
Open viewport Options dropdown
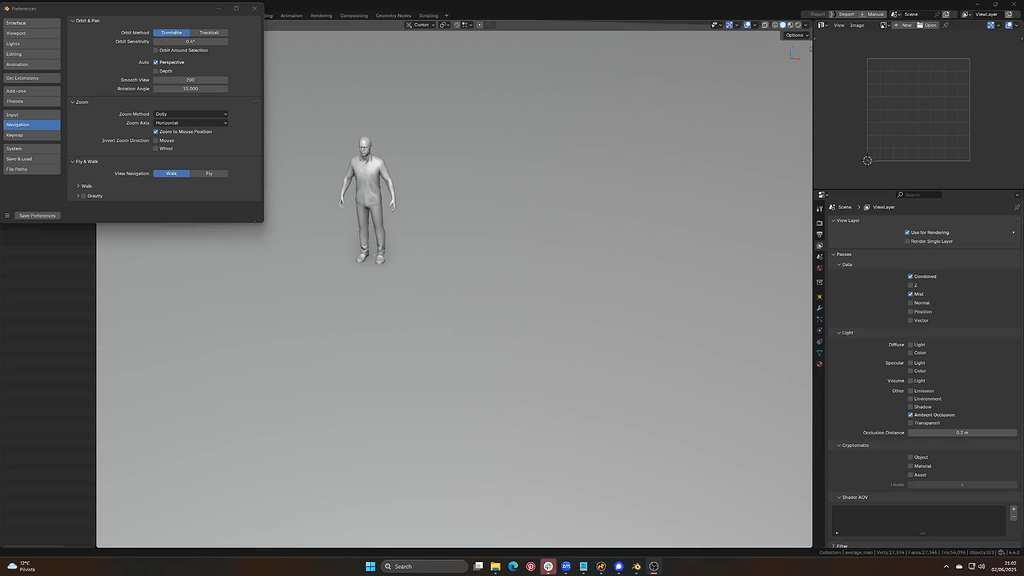(797, 35)
